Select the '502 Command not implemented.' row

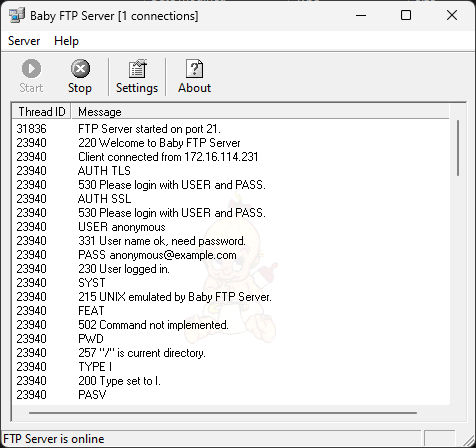coord(231,325)
